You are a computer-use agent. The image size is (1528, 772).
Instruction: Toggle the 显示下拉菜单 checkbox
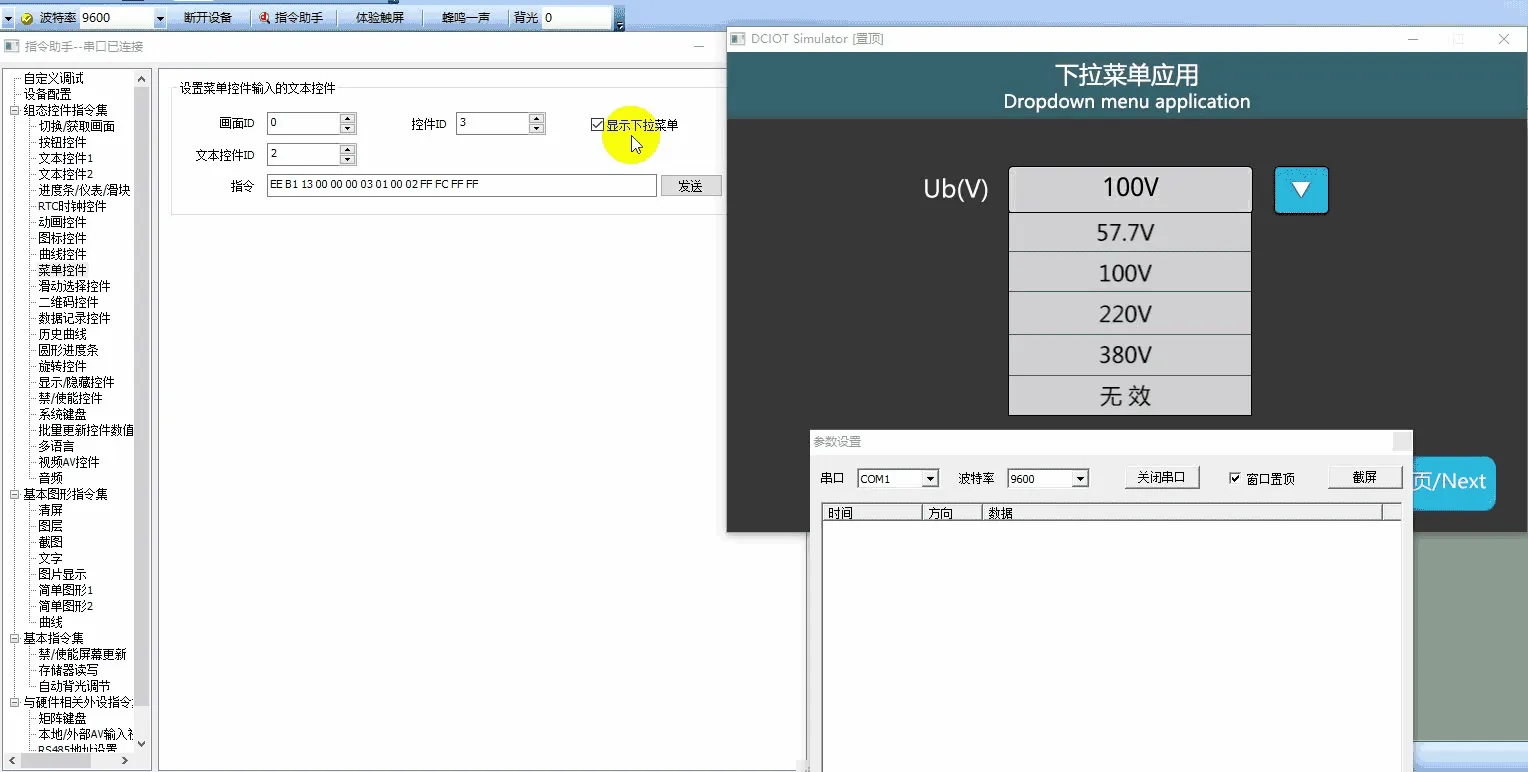pos(597,125)
